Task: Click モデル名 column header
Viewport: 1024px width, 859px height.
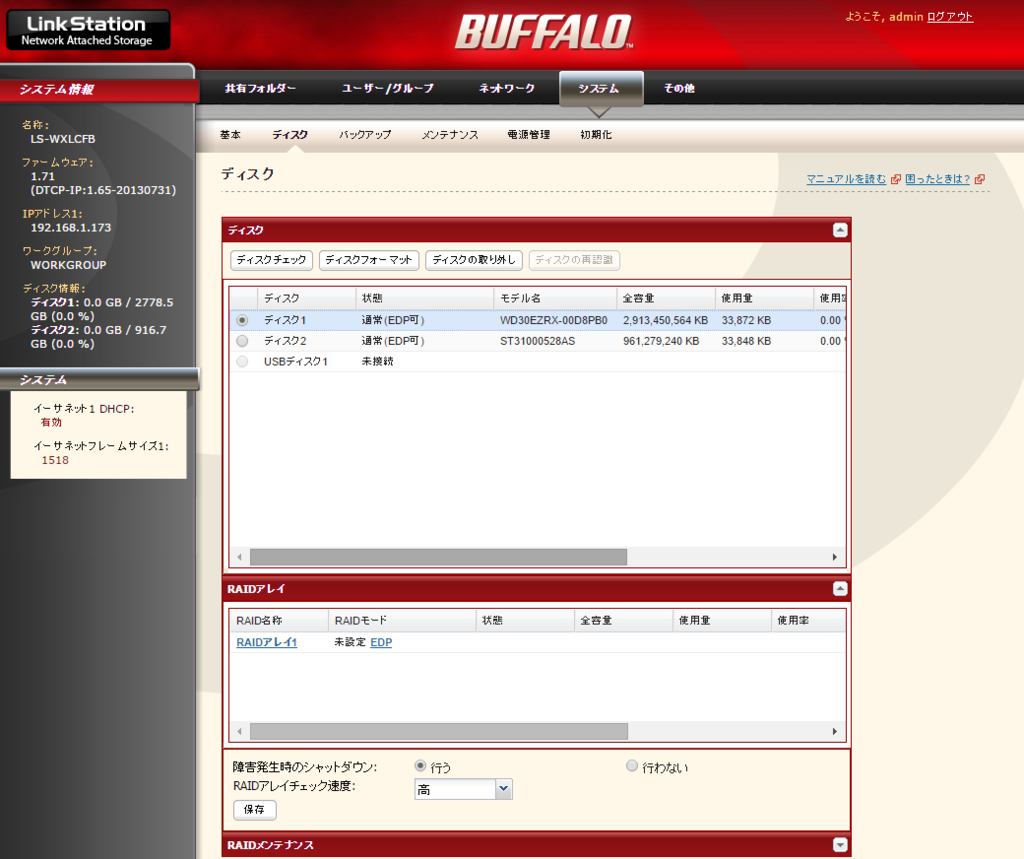Action: pyautogui.click(x=555, y=298)
